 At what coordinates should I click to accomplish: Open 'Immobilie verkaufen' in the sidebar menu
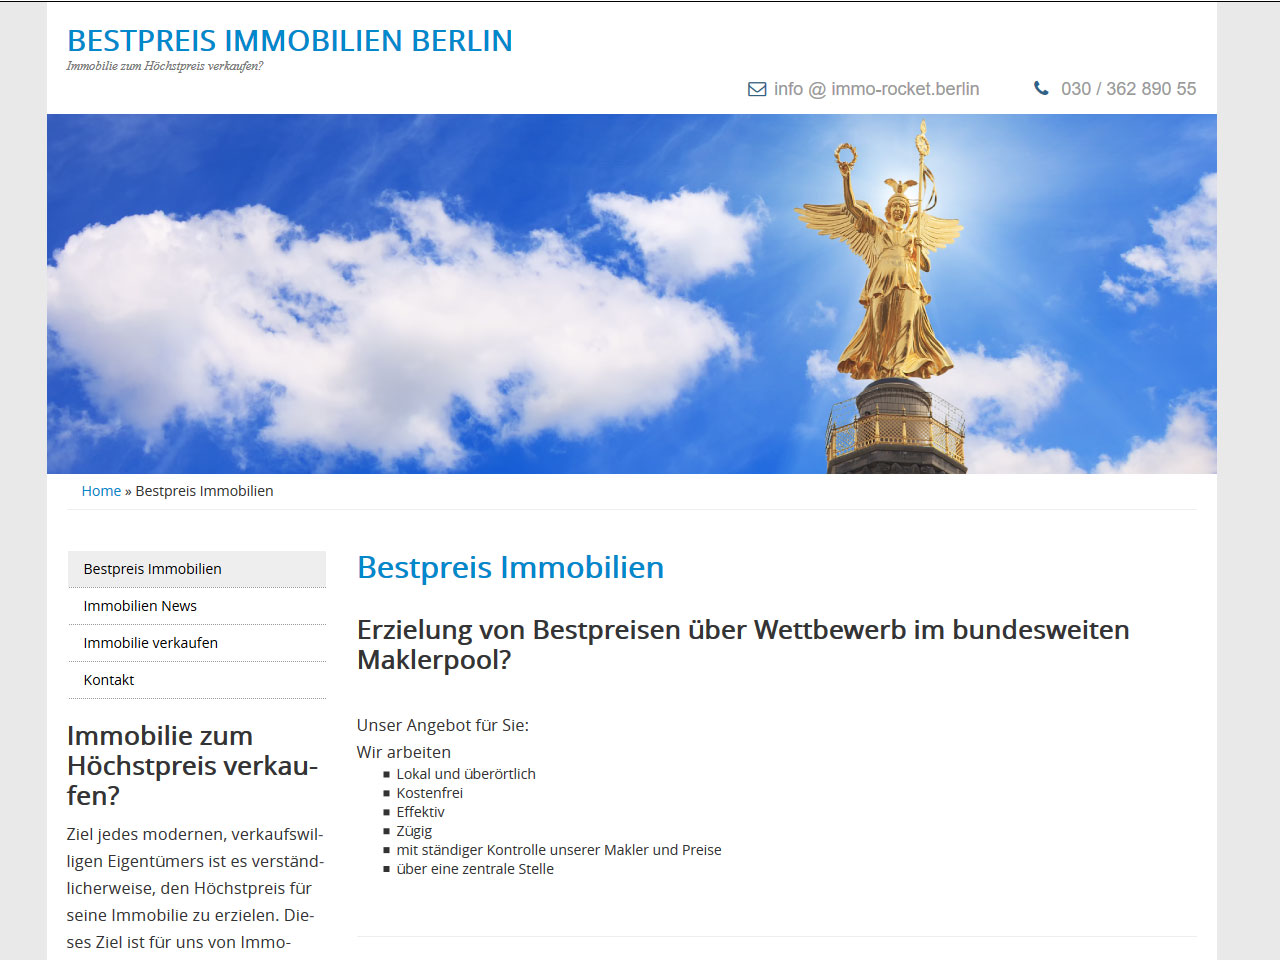tap(150, 643)
